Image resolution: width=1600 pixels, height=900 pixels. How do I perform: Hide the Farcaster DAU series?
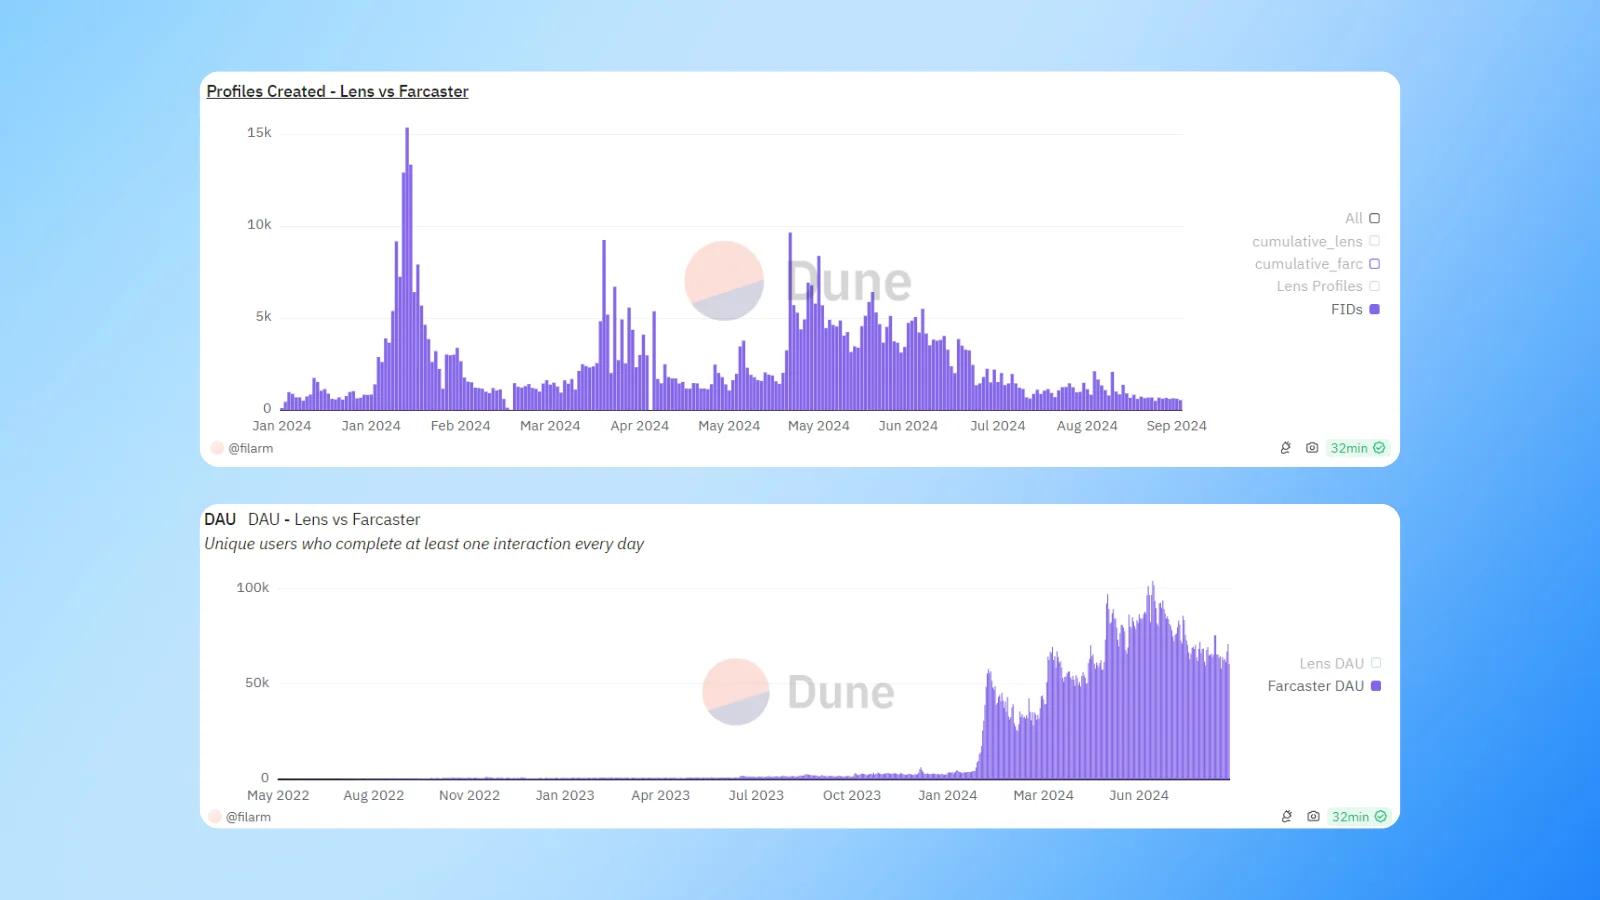tap(1376, 686)
